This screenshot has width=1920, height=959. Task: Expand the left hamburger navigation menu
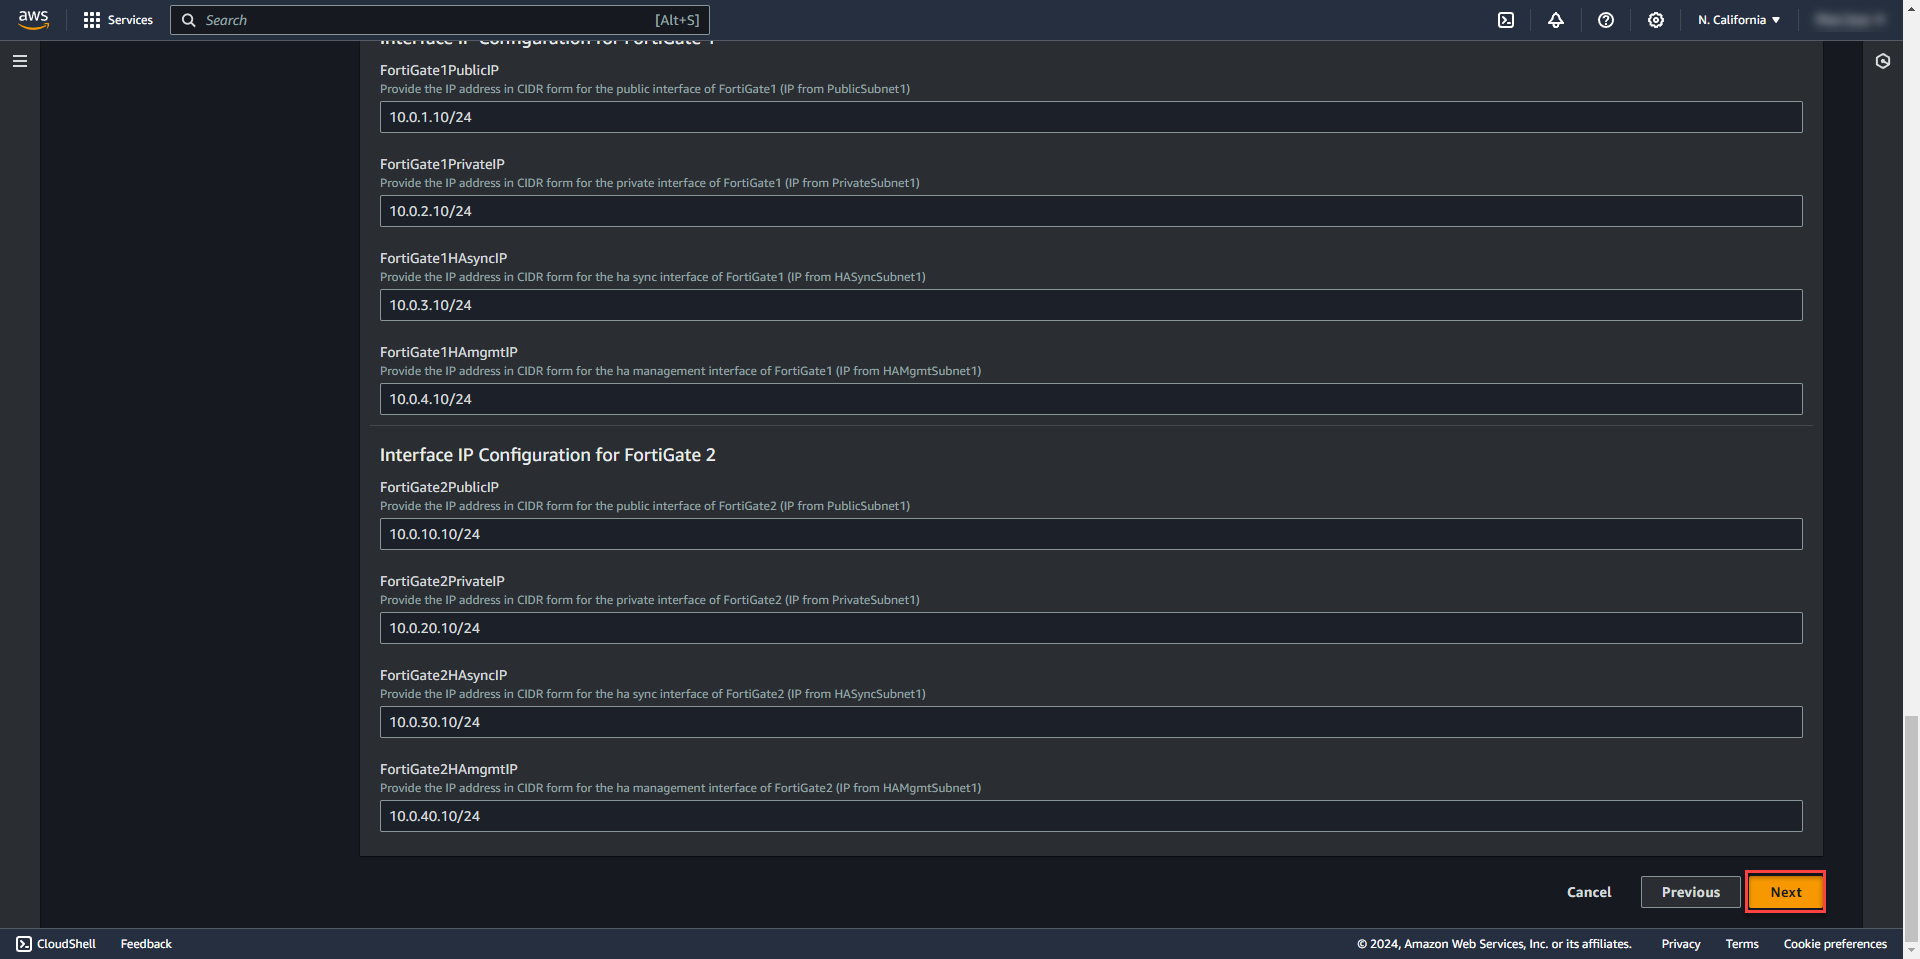20,61
